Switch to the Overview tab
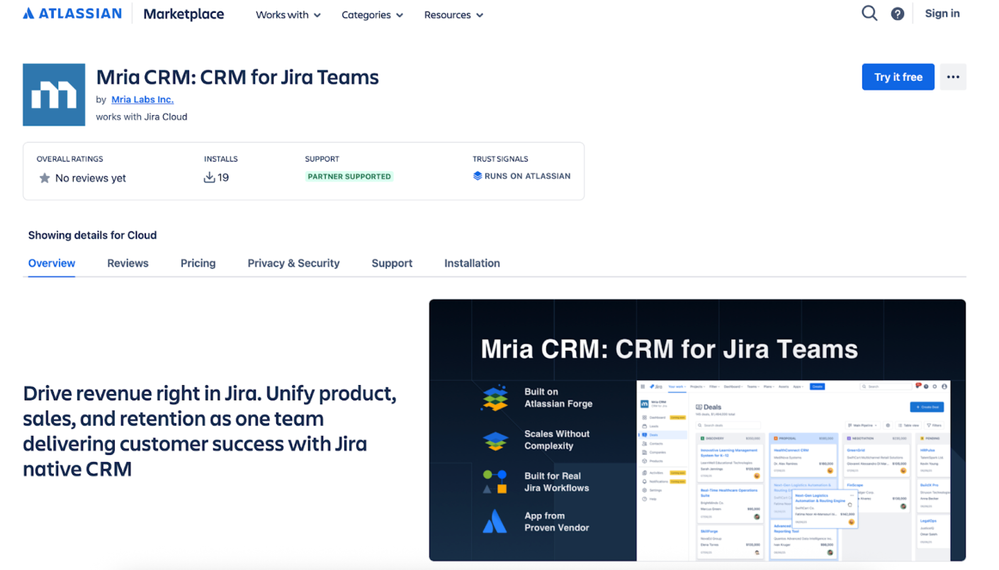 click(52, 263)
